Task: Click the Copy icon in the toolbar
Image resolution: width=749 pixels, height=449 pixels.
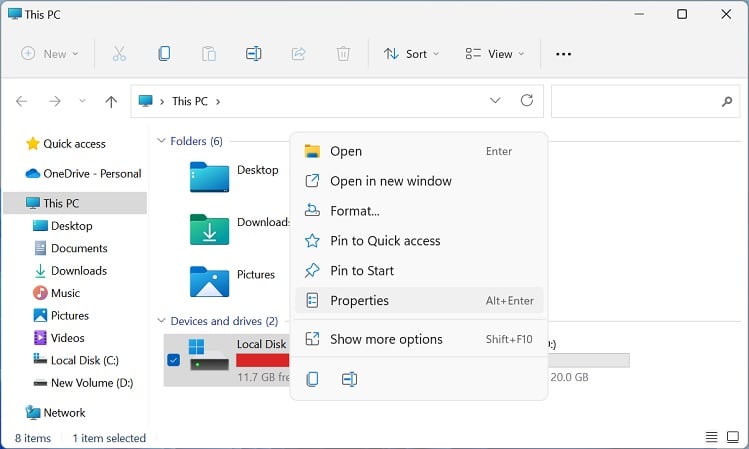Action: [164, 53]
